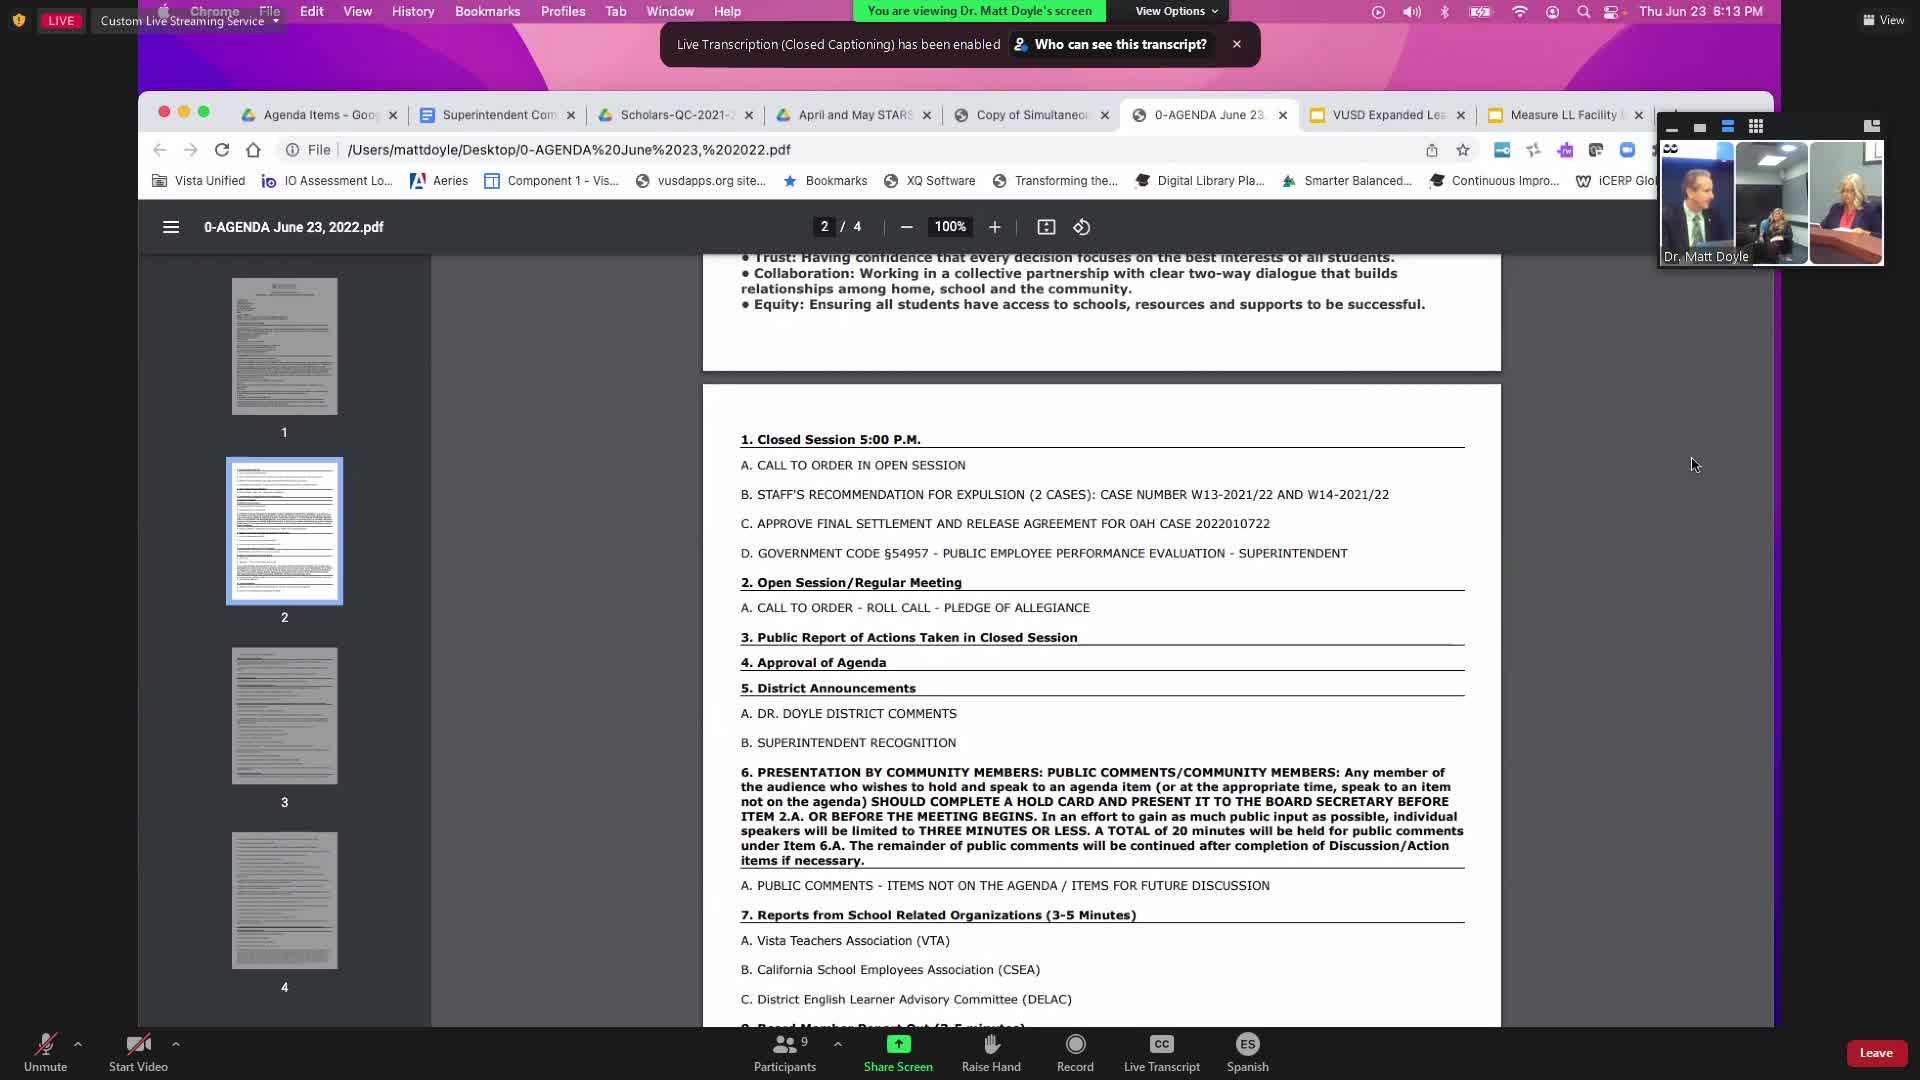Click the red Leave button
1920x1080 pixels.
pyautogui.click(x=1875, y=1053)
